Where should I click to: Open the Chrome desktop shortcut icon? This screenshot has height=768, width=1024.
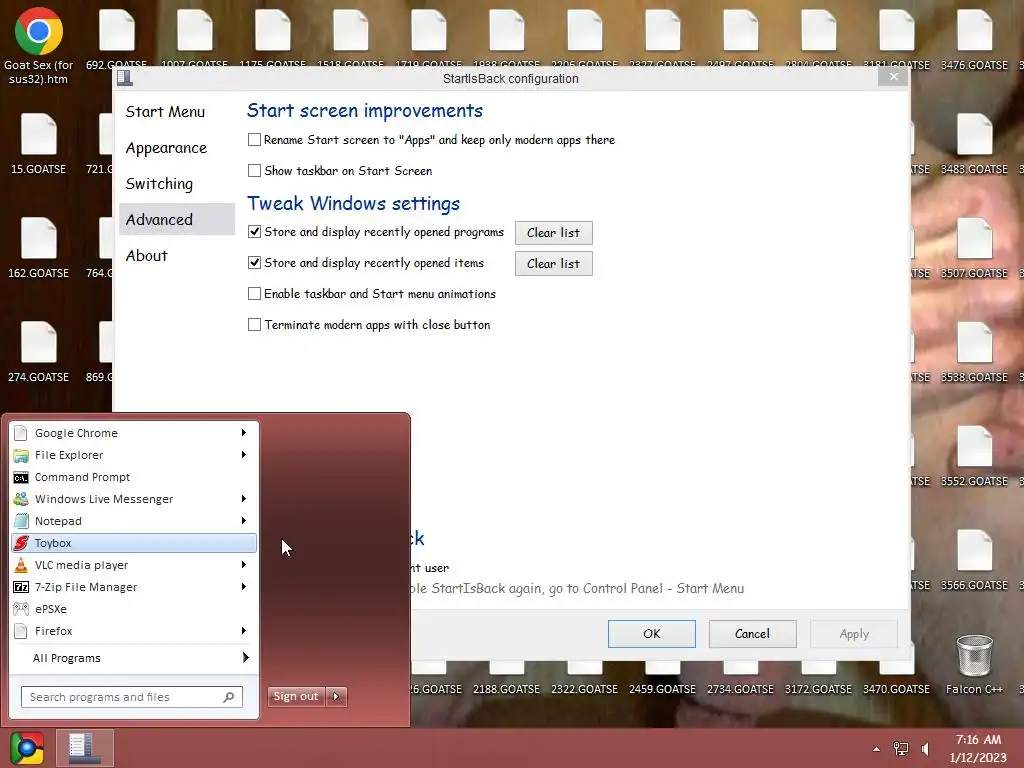(x=39, y=31)
